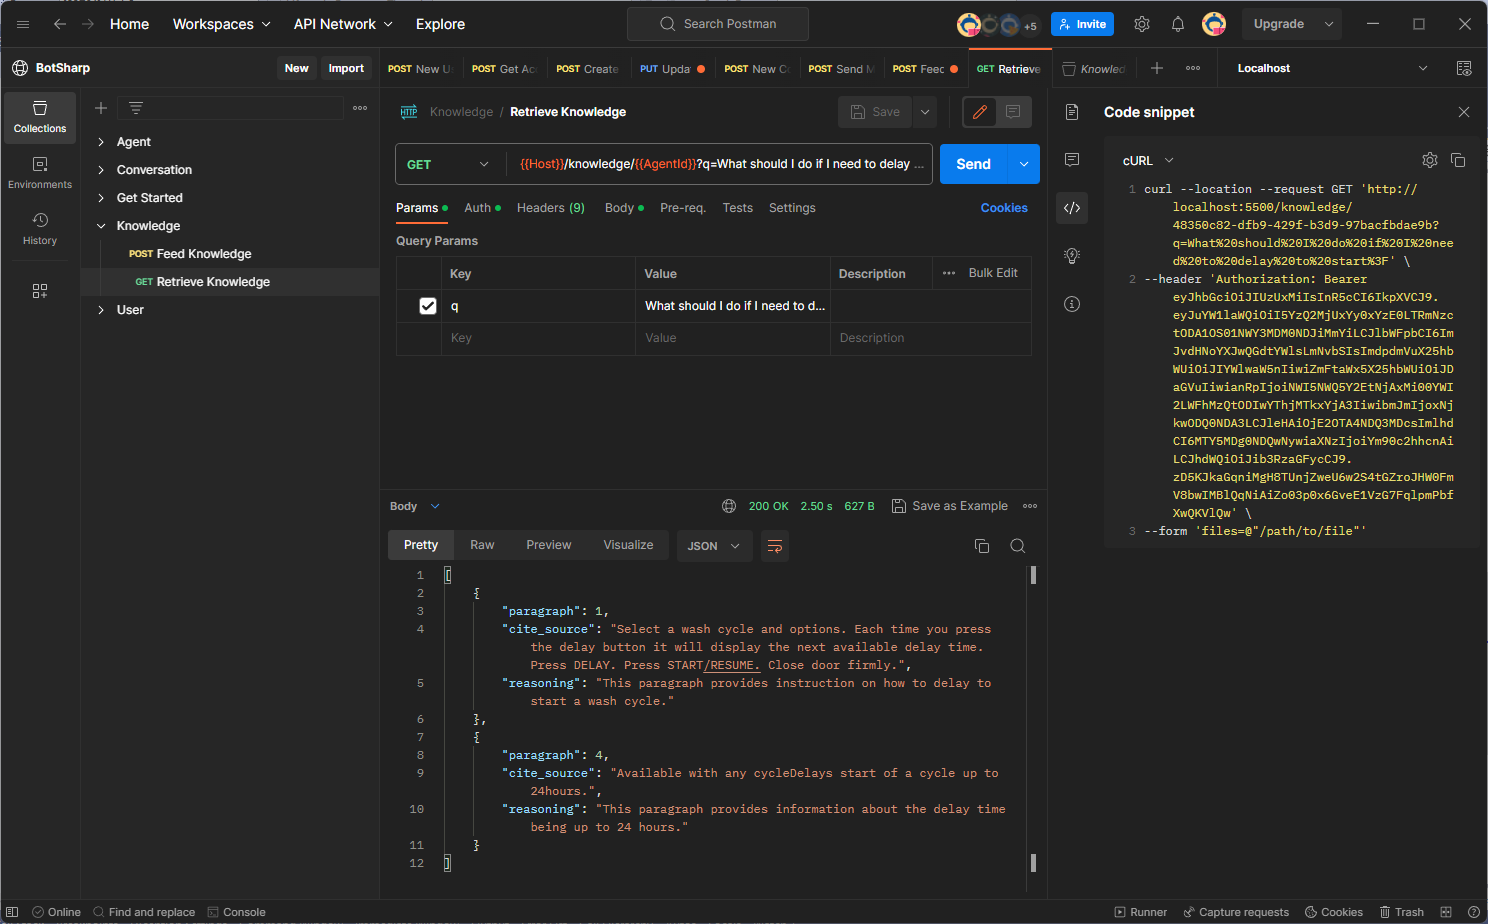Click the empty Key cell in params
The height and width of the screenshot is (924, 1488).
538,338
